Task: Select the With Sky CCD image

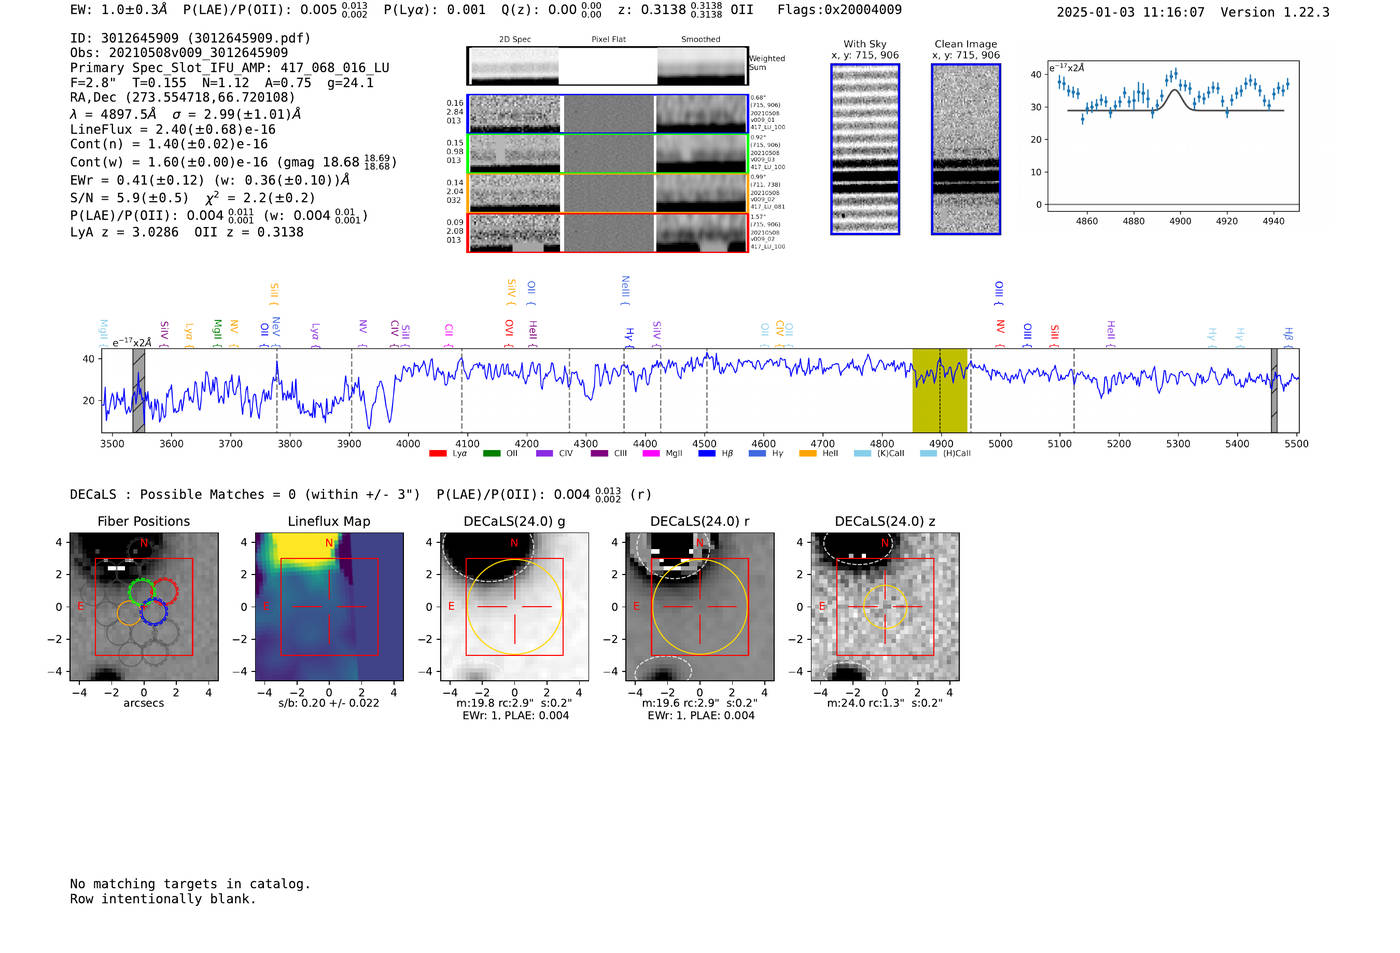Action: [865, 149]
